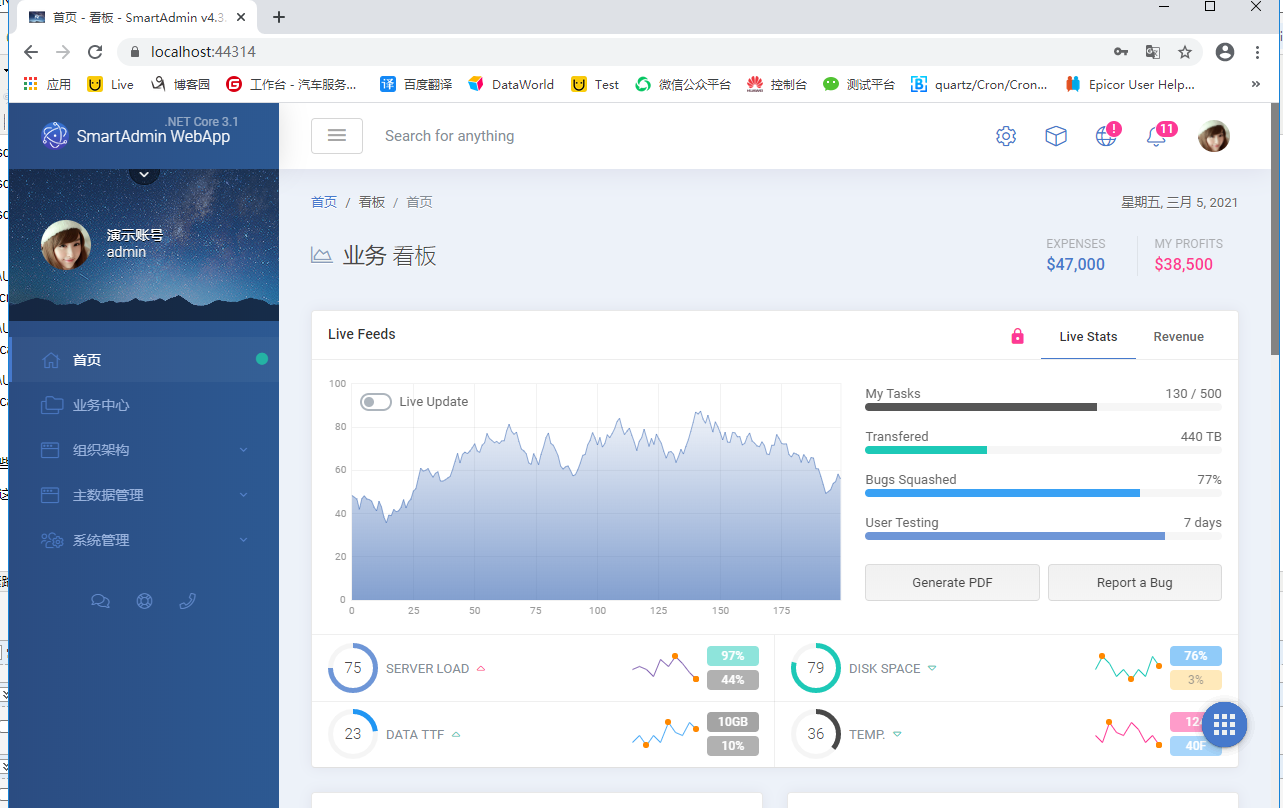Click the Report a Bug button
This screenshot has width=1283, height=808.
click(x=1134, y=582)
